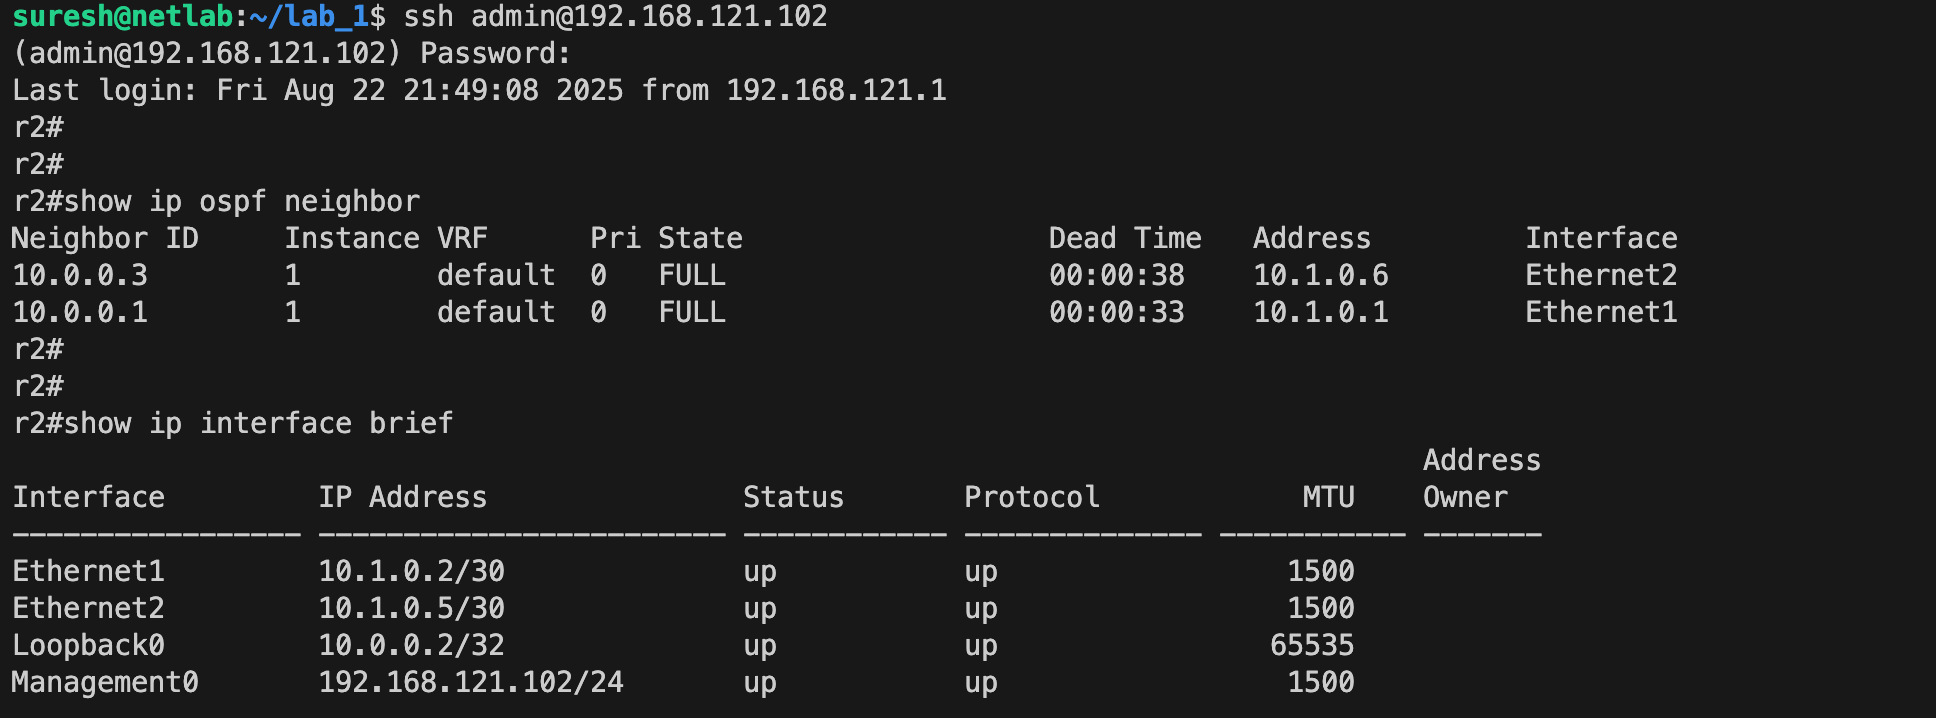Click the Management0 IP 192.168.121.102/24
This screenshot has height=718, width=1936.
click(471, 683)
